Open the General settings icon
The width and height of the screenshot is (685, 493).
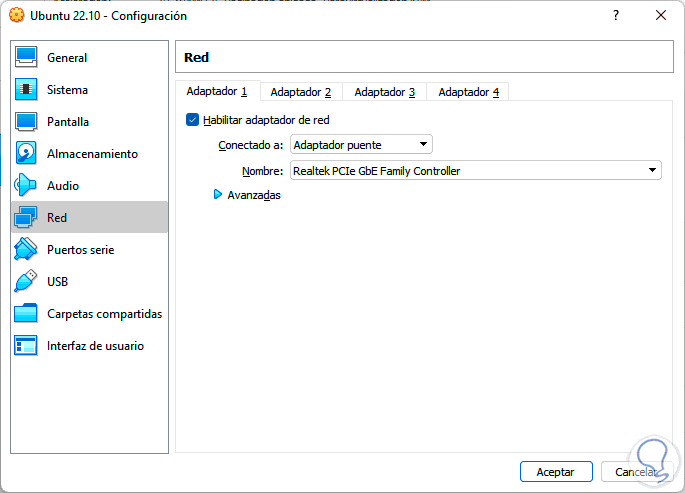pyautogui.click(x=26, y=58)
